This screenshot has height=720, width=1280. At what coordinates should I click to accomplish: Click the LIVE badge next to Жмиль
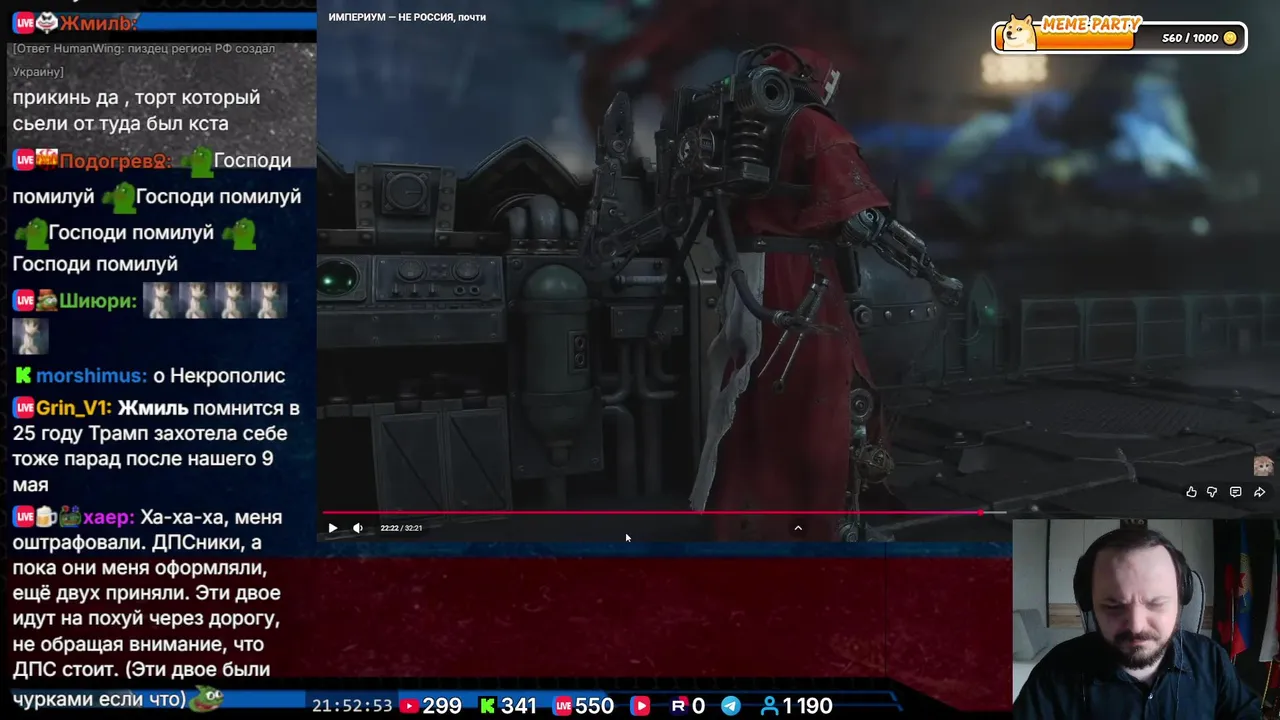(23, 23)
